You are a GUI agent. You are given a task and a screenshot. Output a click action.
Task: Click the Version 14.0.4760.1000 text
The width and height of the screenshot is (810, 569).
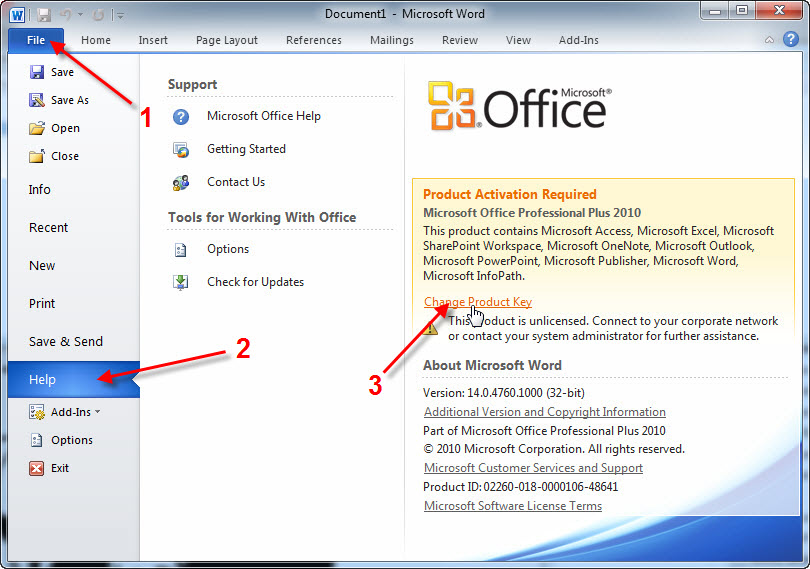pos(504,393)
